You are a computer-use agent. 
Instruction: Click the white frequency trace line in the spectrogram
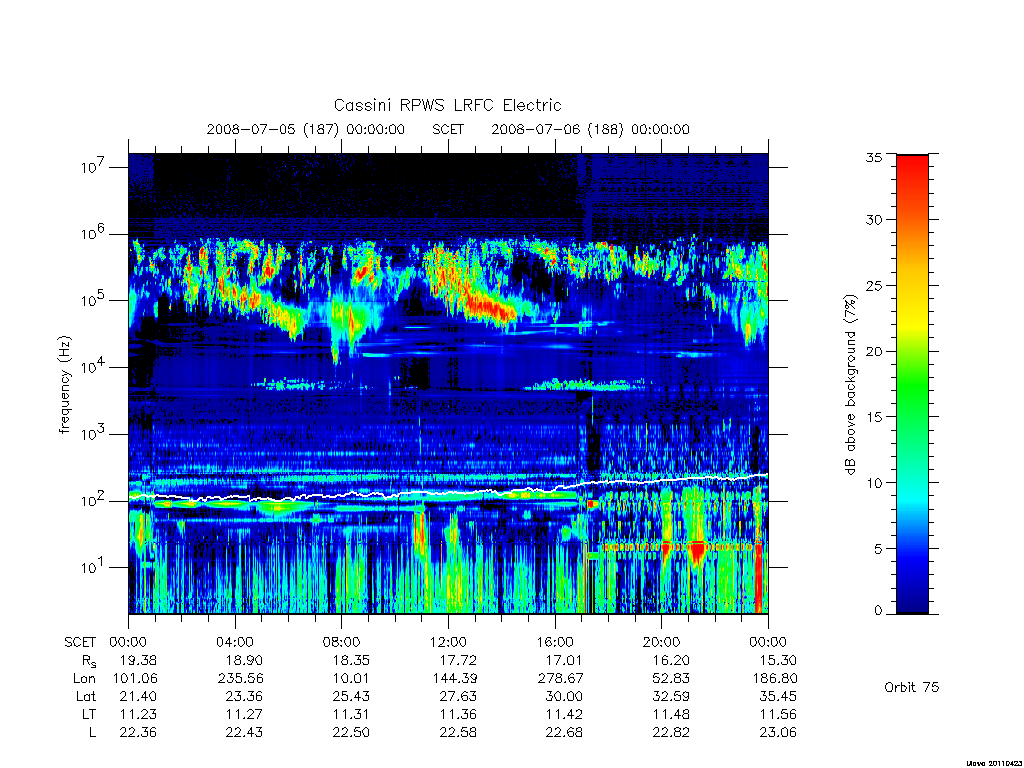(x=448, y=492)
